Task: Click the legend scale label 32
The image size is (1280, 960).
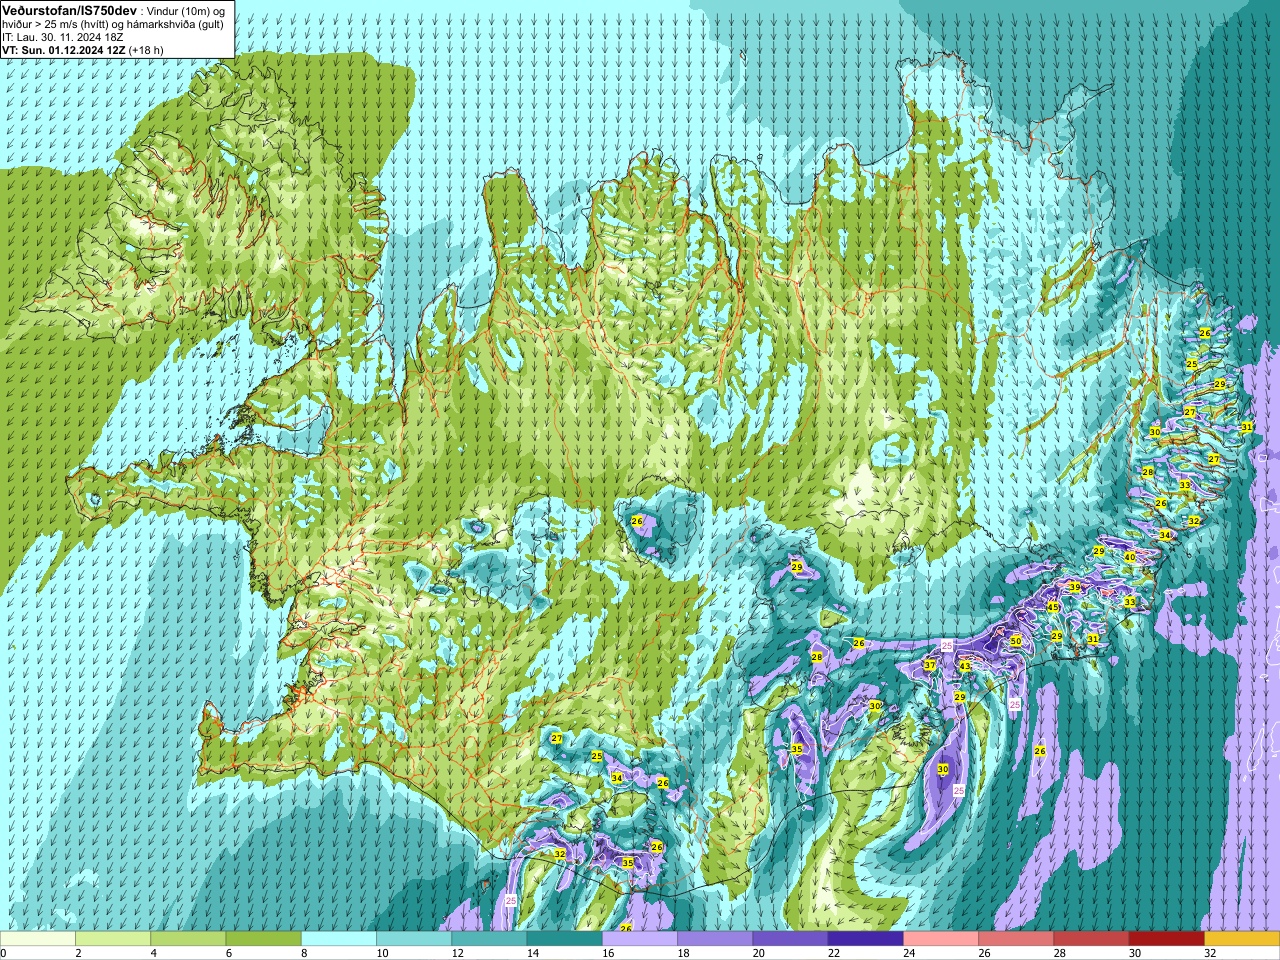Action: click(1211, 953)
